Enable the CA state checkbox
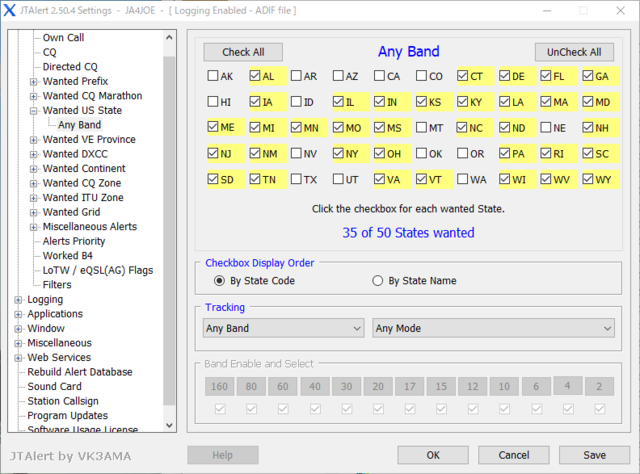This screenshot has width=640, height=474. tap(379, 76)
